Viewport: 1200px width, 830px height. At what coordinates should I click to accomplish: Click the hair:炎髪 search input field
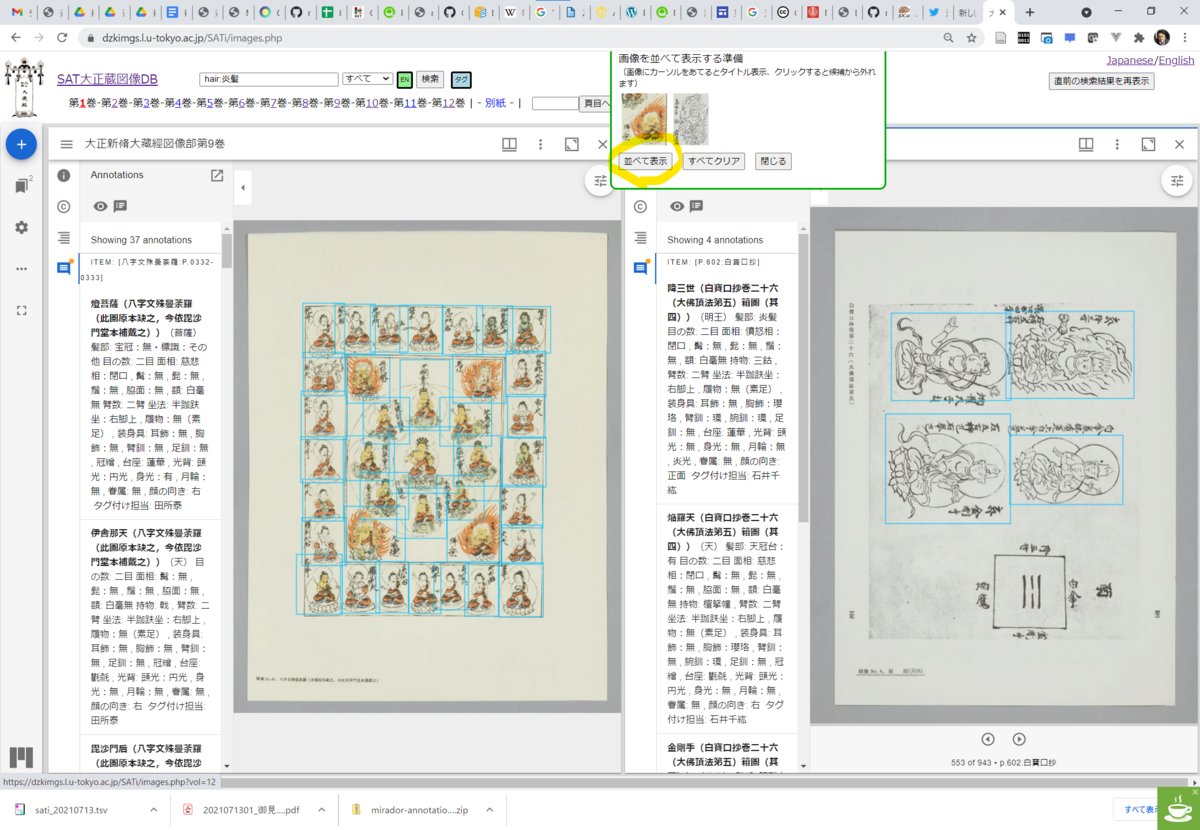tap(268, 79)
